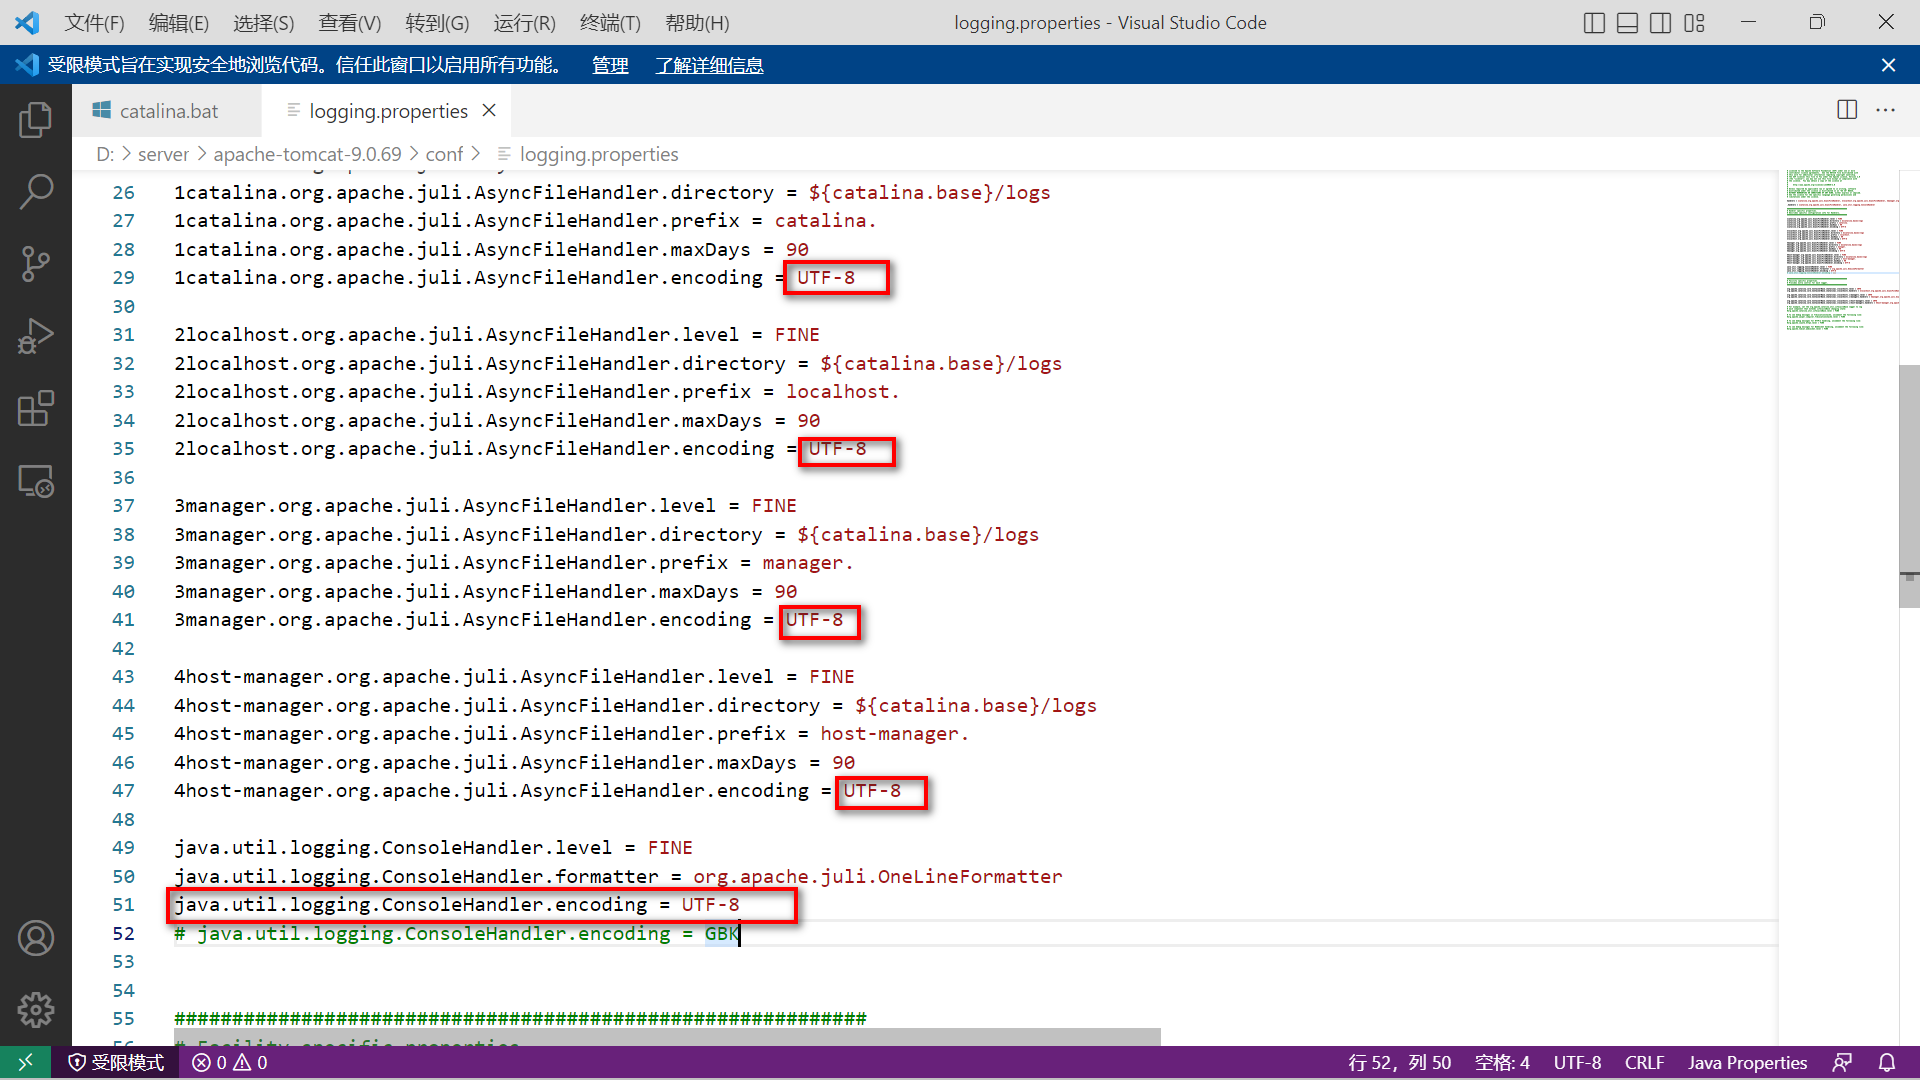Viewport: 1920px width, 1080px height.
Task: Click the Manage gear icon
Action: (x=35, y=1010)
